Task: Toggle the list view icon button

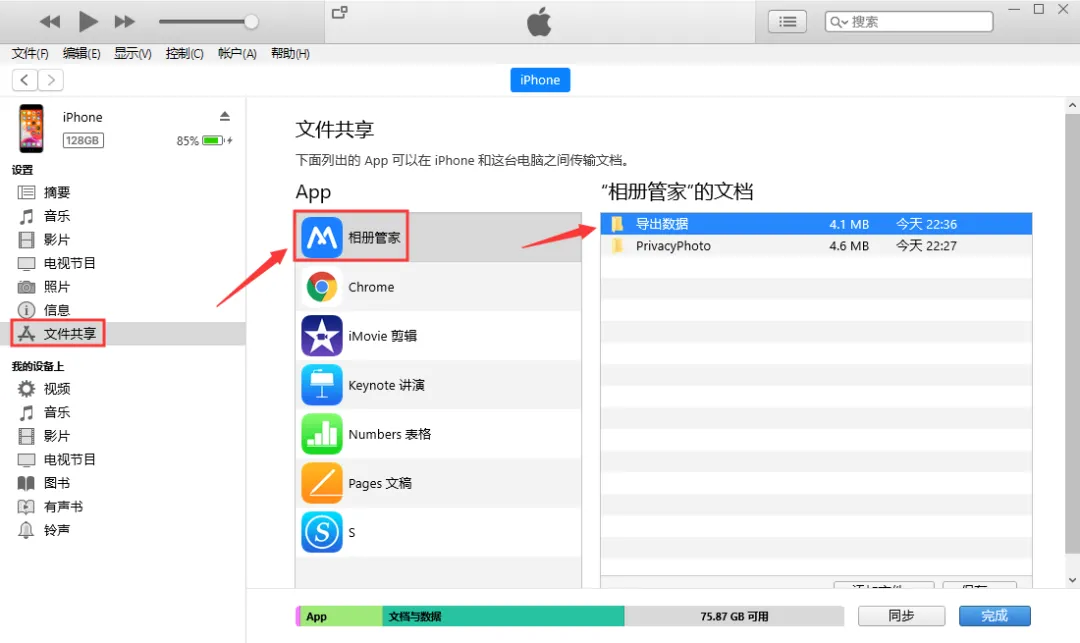Action: pos(787,21)
